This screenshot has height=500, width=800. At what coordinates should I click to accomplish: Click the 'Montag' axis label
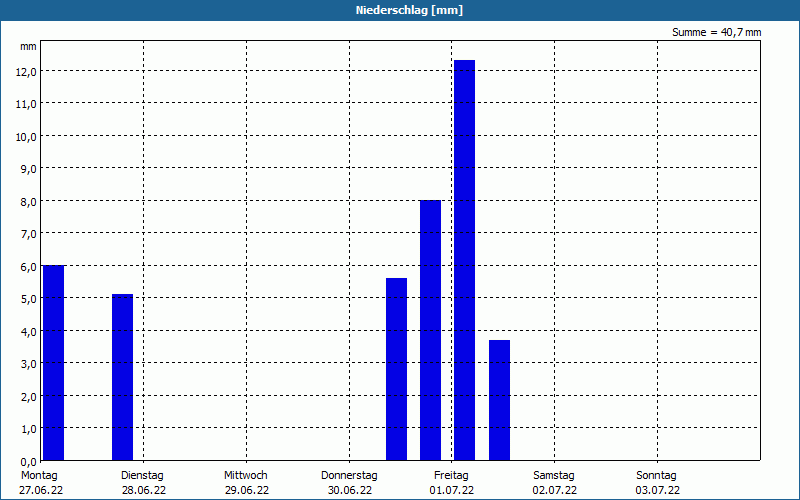pyautogui.click(x=39, y=476)
